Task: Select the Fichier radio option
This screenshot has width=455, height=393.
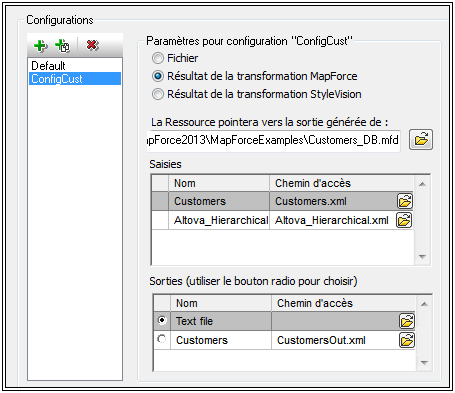Action: [x=158, y=58]
